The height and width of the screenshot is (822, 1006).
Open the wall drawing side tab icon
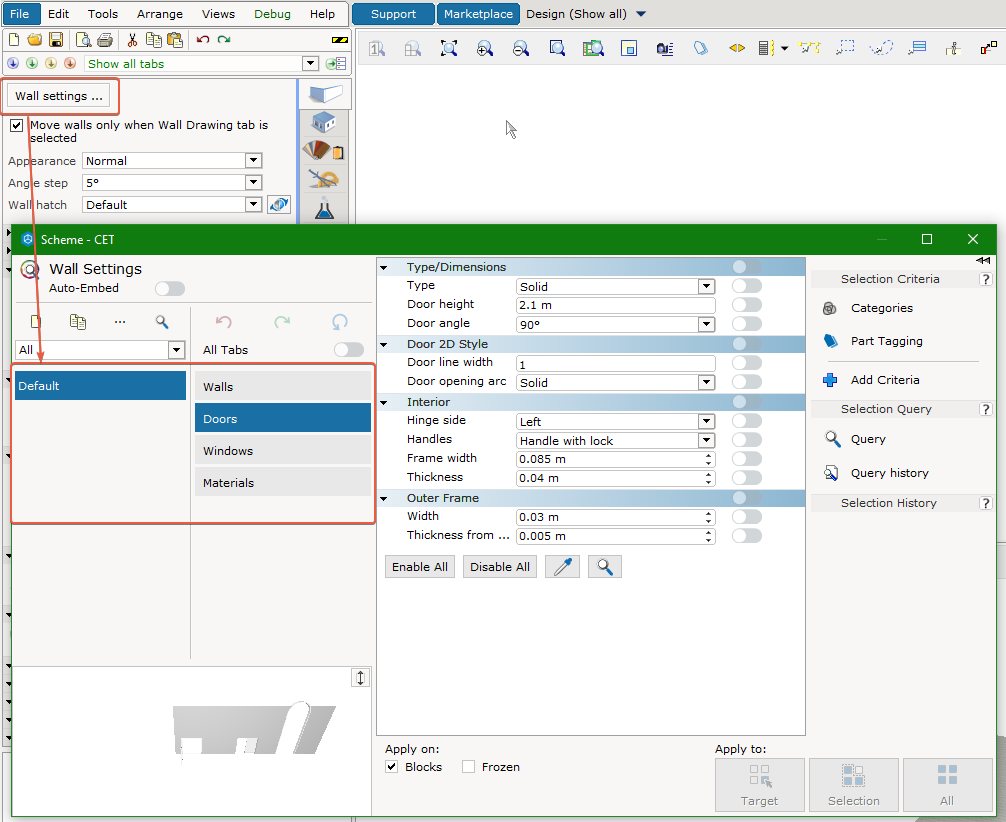(325, 94)
